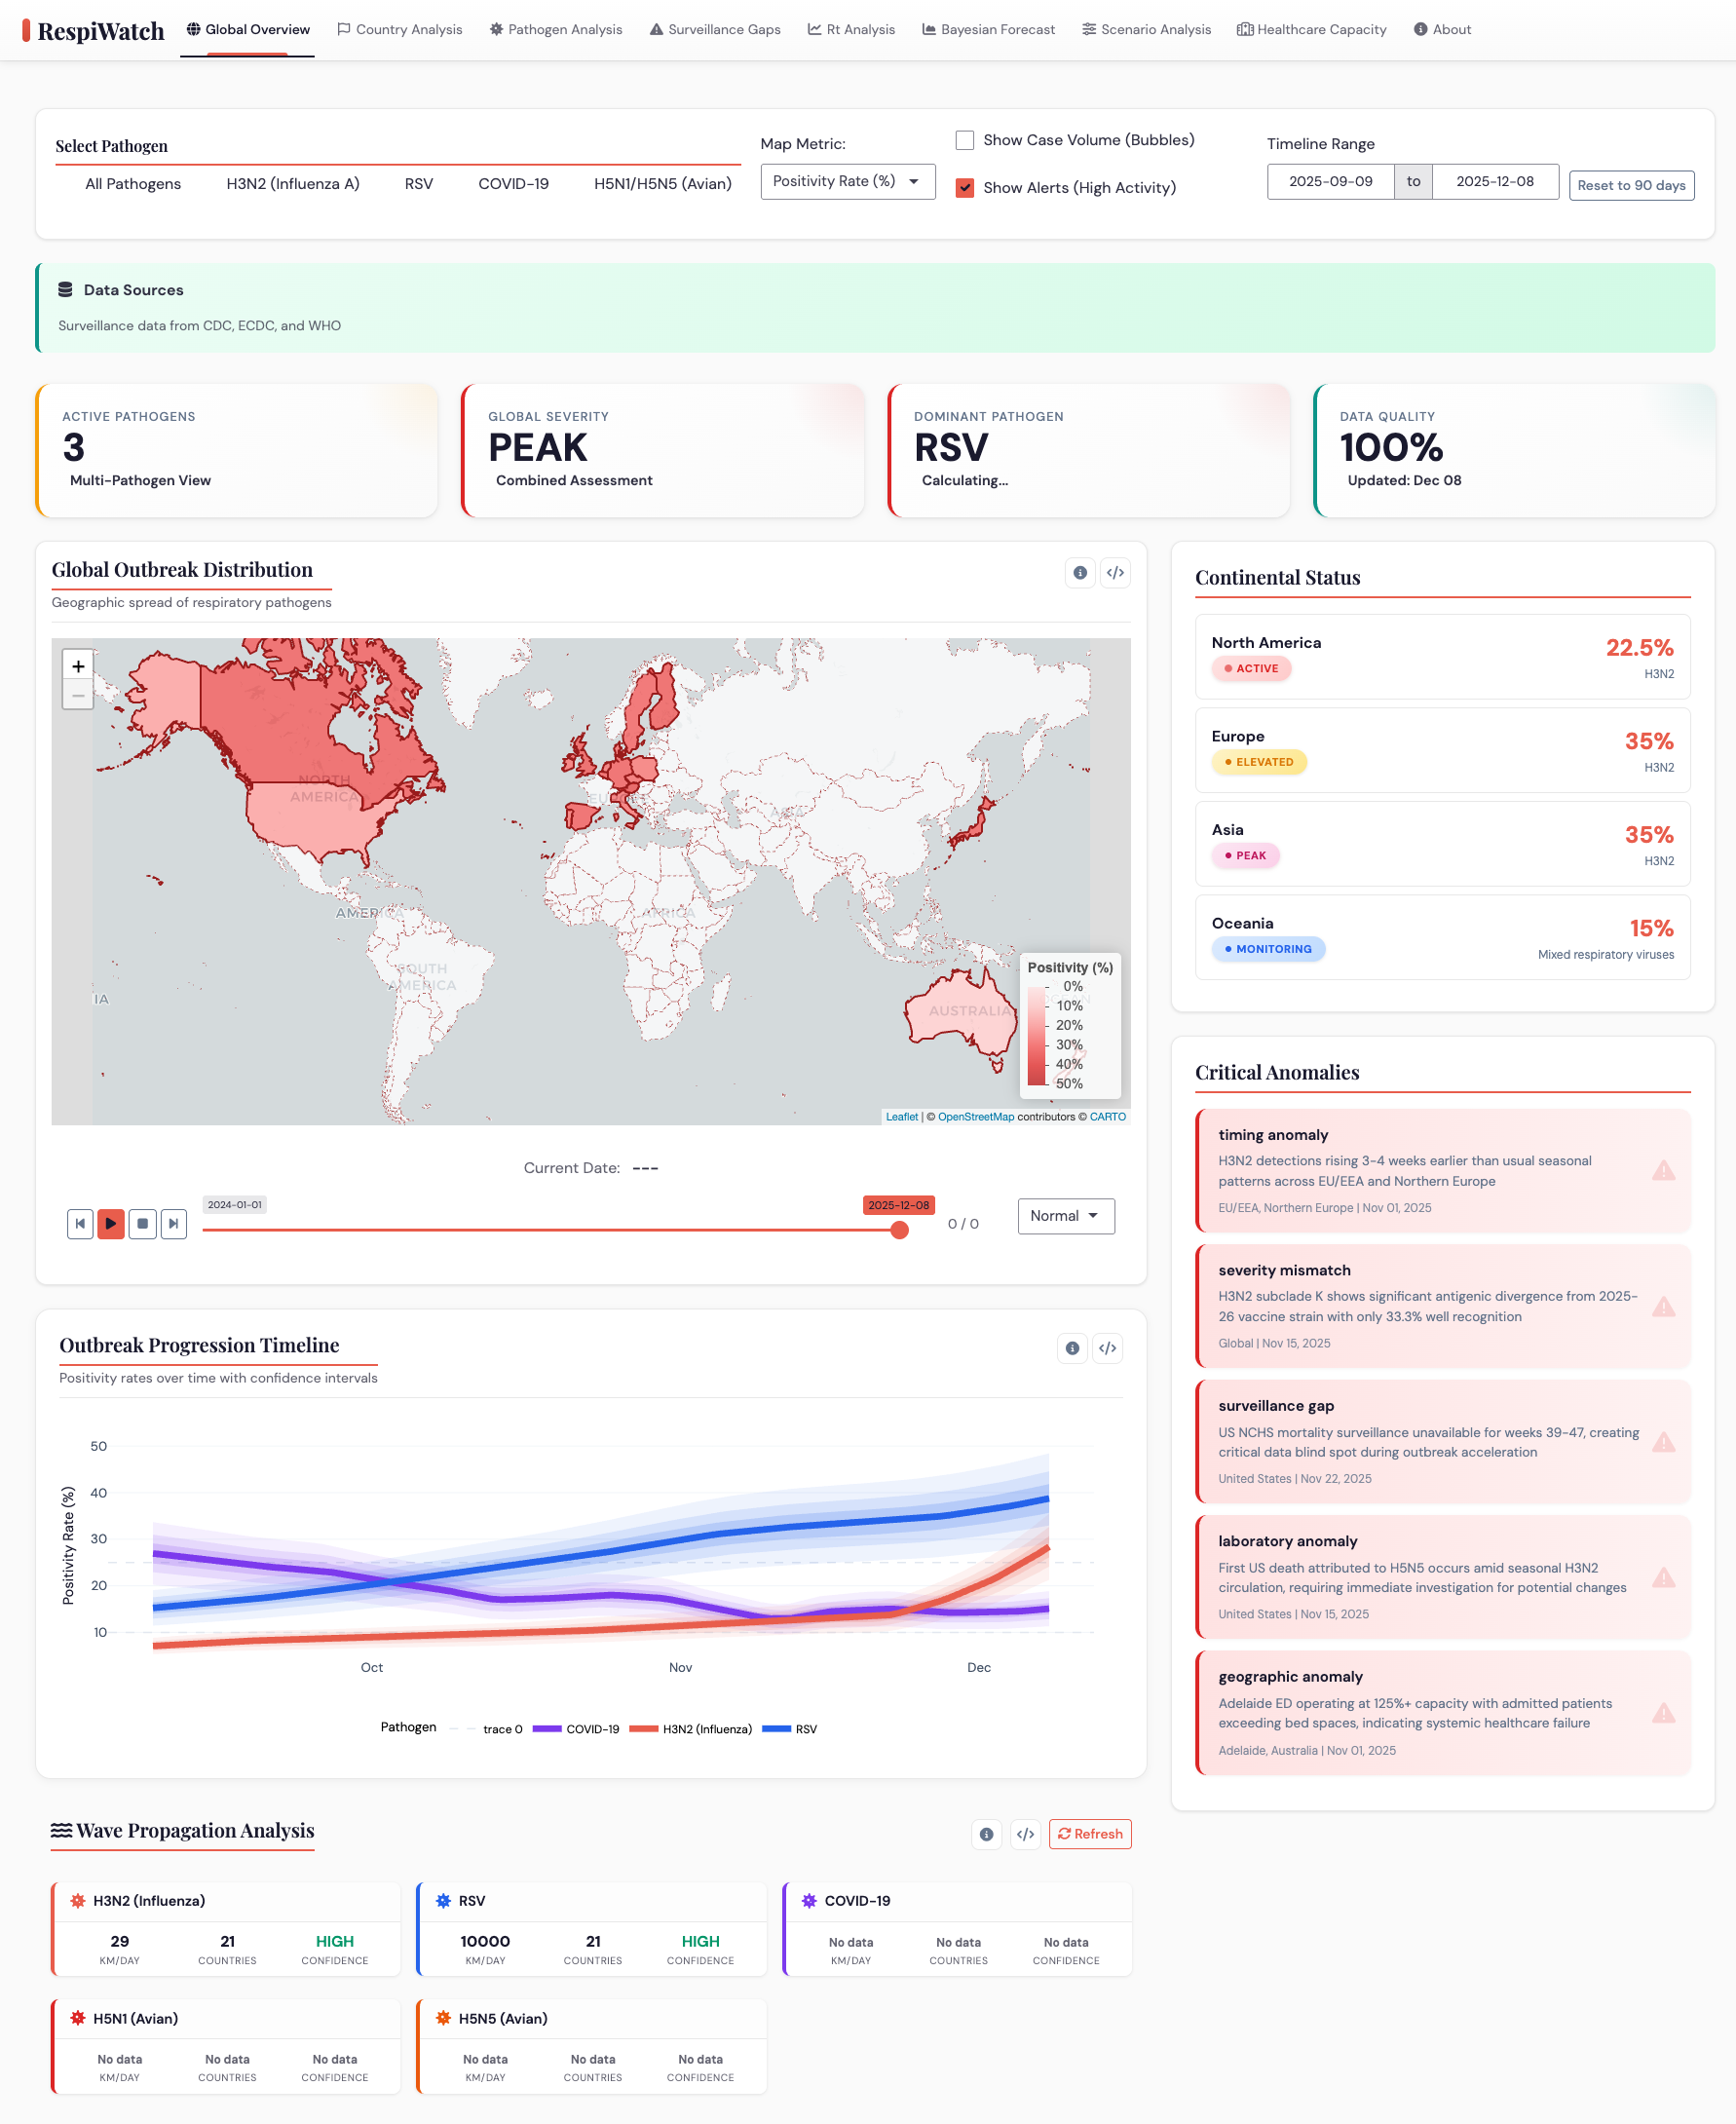Viewport: 1736px width, 2124px height.
Task: Open the Map Metric dropdown
Action: click(847, 181)
